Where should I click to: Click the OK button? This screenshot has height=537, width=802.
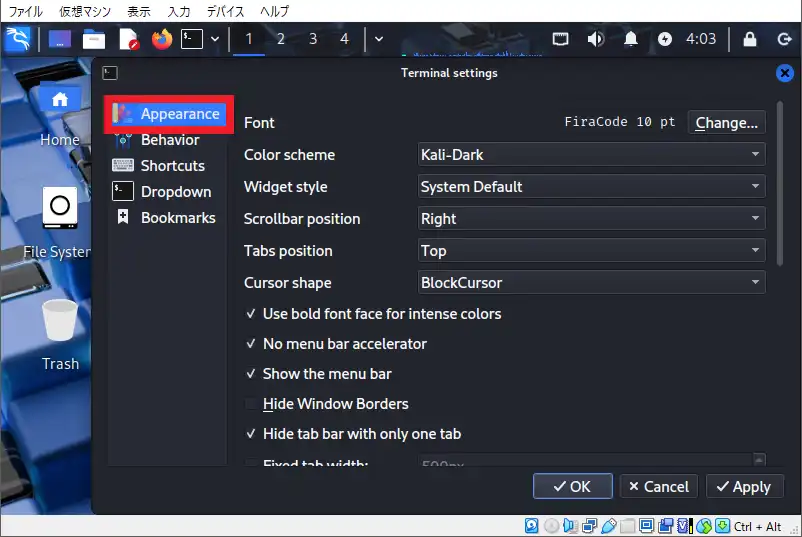(572, 486)
